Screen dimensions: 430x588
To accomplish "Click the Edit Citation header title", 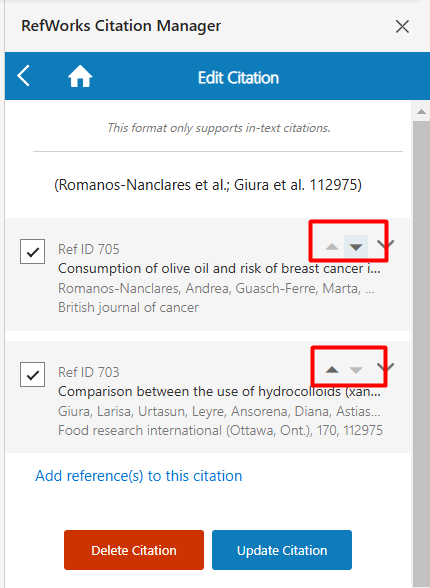I will (x=238, y=78).
